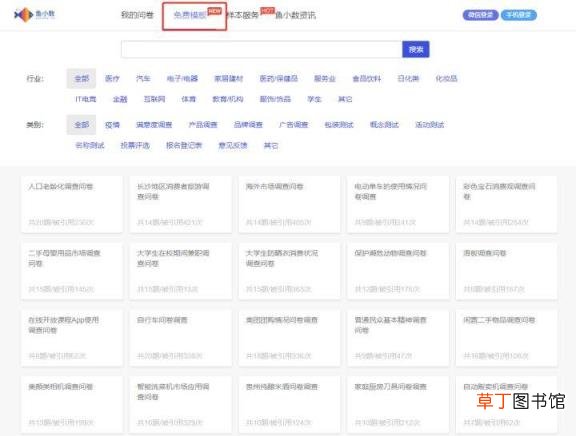Click the blue 搜索 button

click(416, 49)
